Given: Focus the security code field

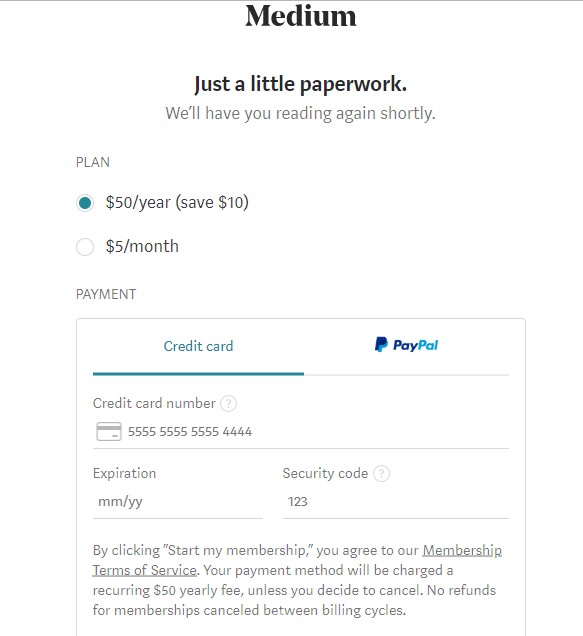Looking at the screenshot, I should pyautogui.click(x=396, y=502).
